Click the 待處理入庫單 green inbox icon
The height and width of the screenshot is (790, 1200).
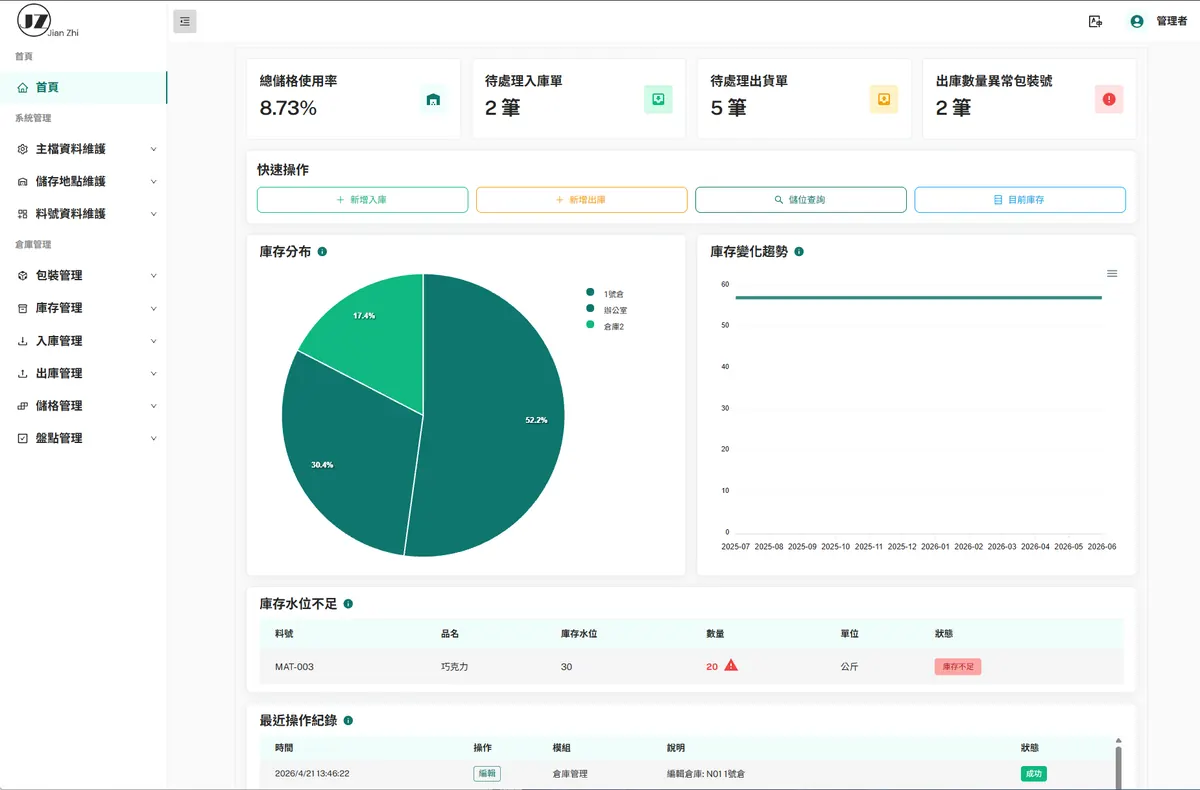pos(658,99)
